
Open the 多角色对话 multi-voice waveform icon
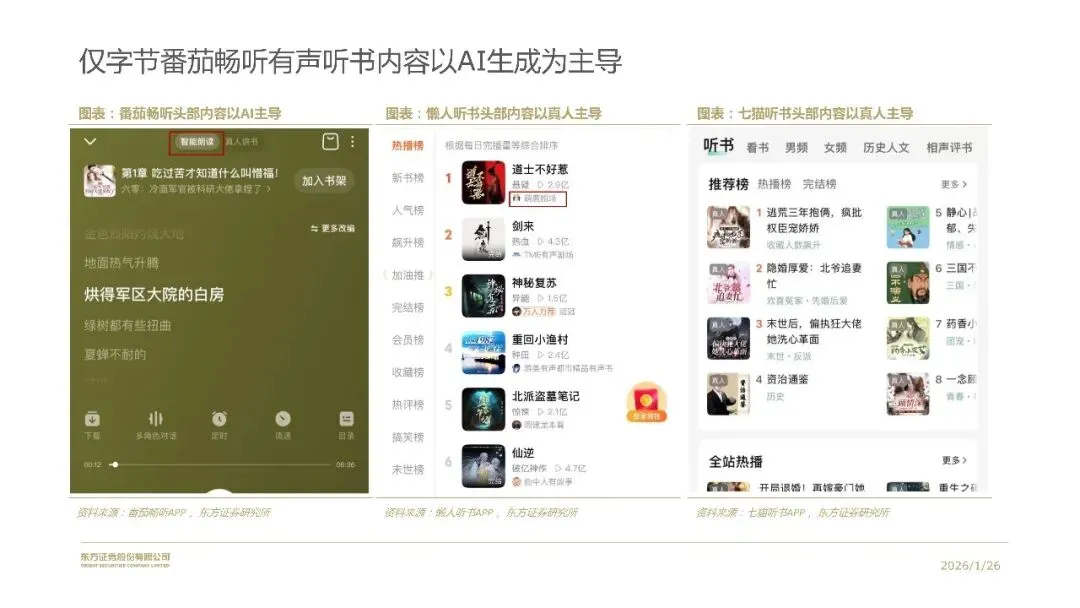(x=156, y=419)
